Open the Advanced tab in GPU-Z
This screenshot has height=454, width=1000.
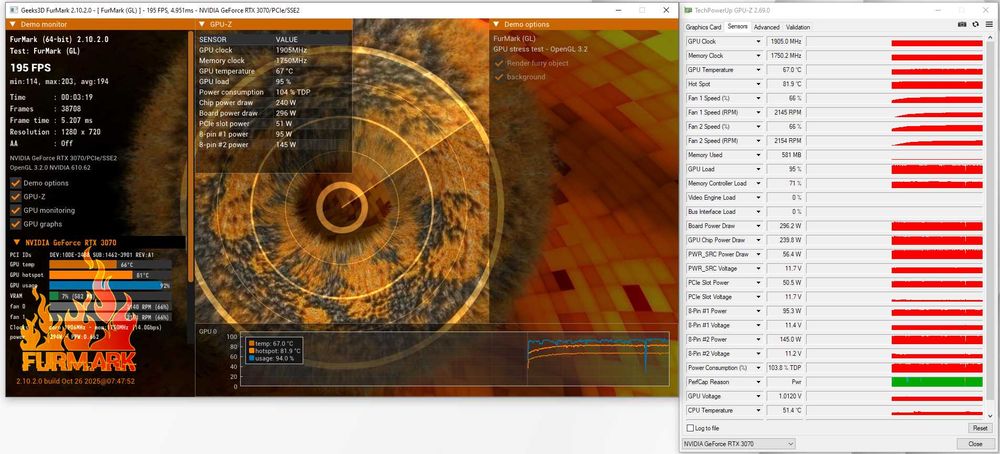pyautogui.click(x=767, y=27)
